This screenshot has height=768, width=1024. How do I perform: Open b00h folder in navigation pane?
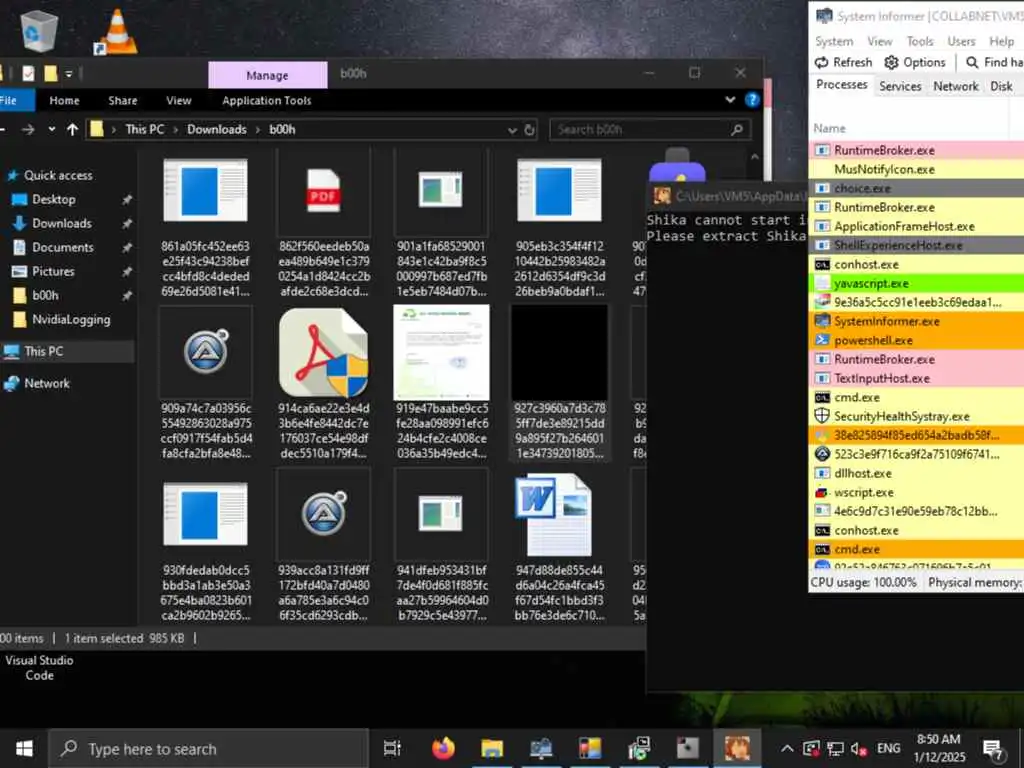click(45, 296)
